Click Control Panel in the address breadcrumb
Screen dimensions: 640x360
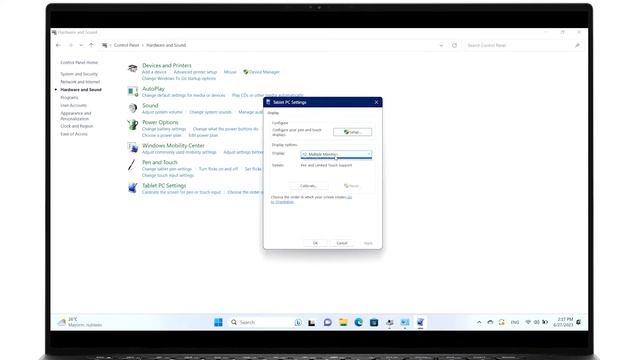click(126, 45)
